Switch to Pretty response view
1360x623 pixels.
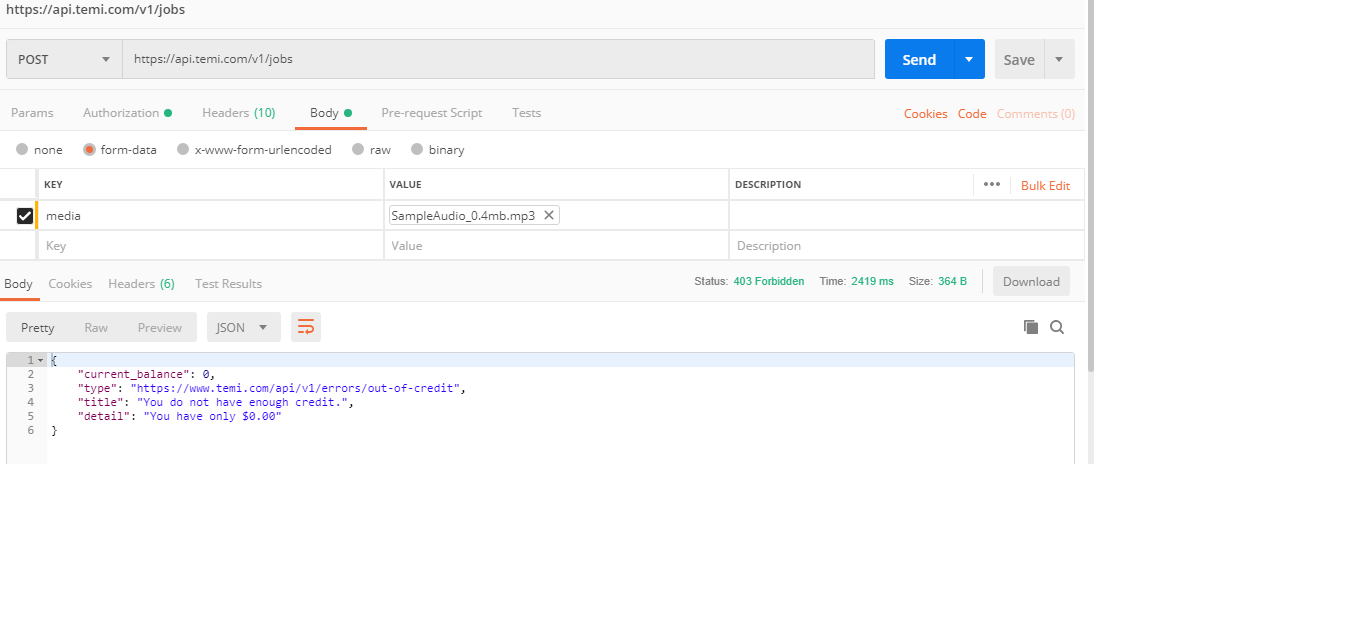tap(38, 327)
